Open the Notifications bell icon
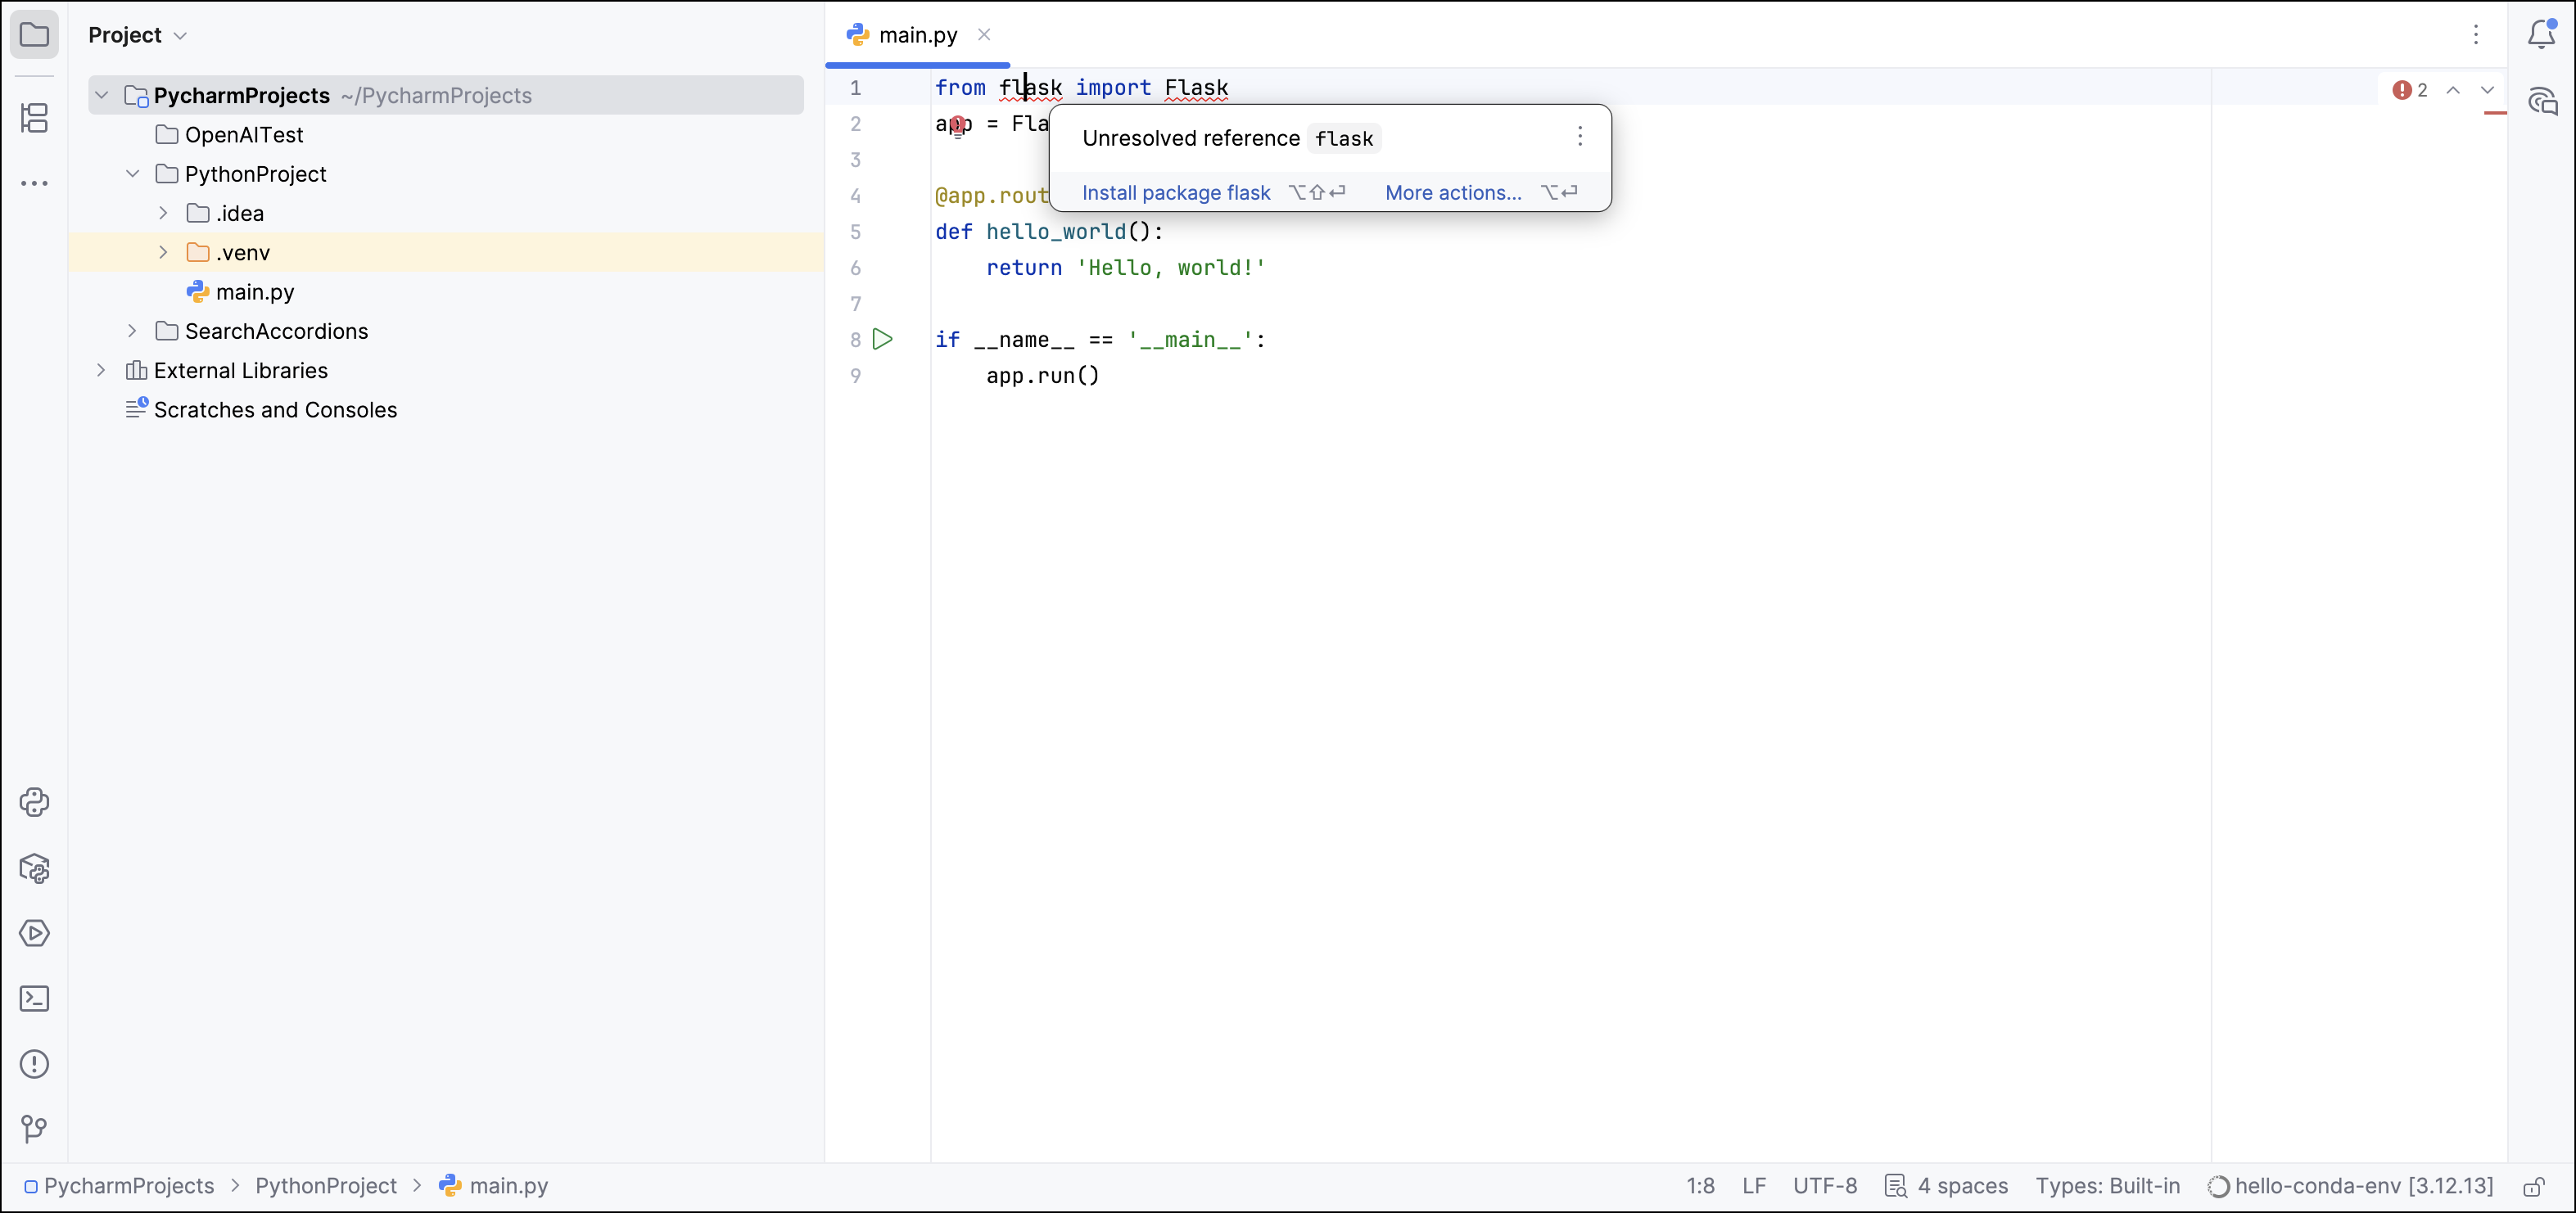 [x=2541, y=35]
